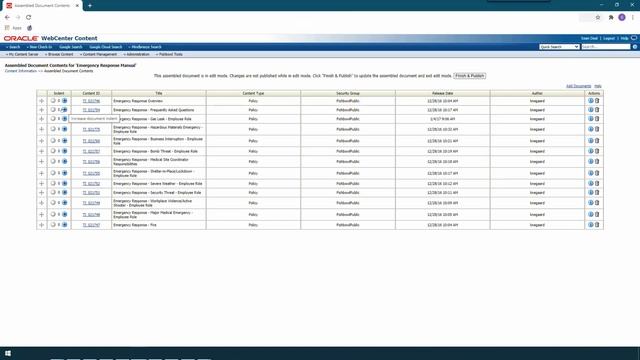
Task: Increase indent for Emergency Response - Fire row
Action: 64,225
